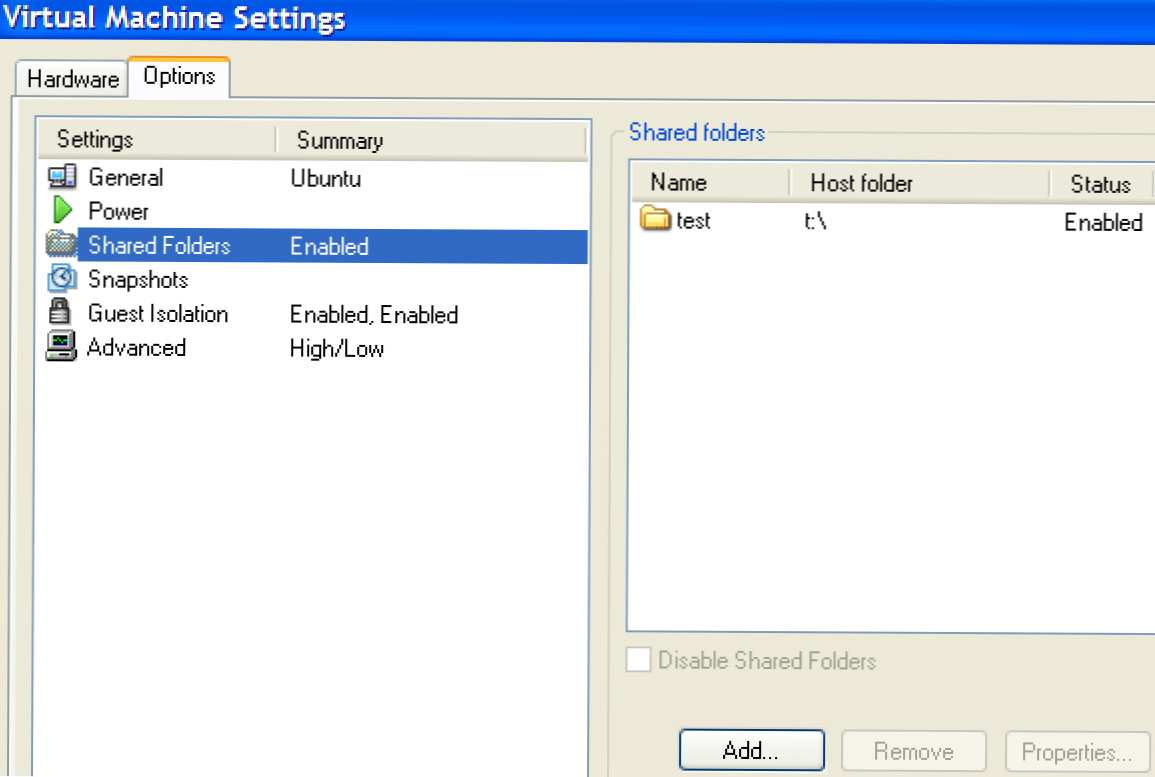Image resolution: width=1155 pixels, height=777 pixels.
Task: Switch to the Hardware tab
Action: (73, 79)
